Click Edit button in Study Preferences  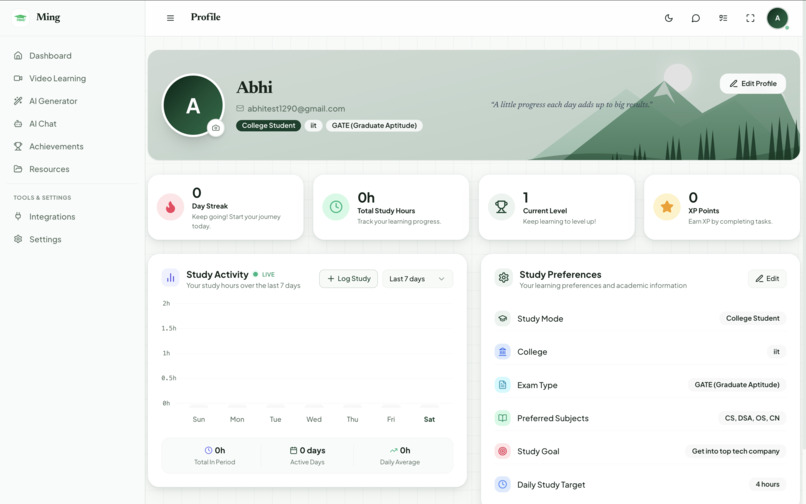coord(767,279)
